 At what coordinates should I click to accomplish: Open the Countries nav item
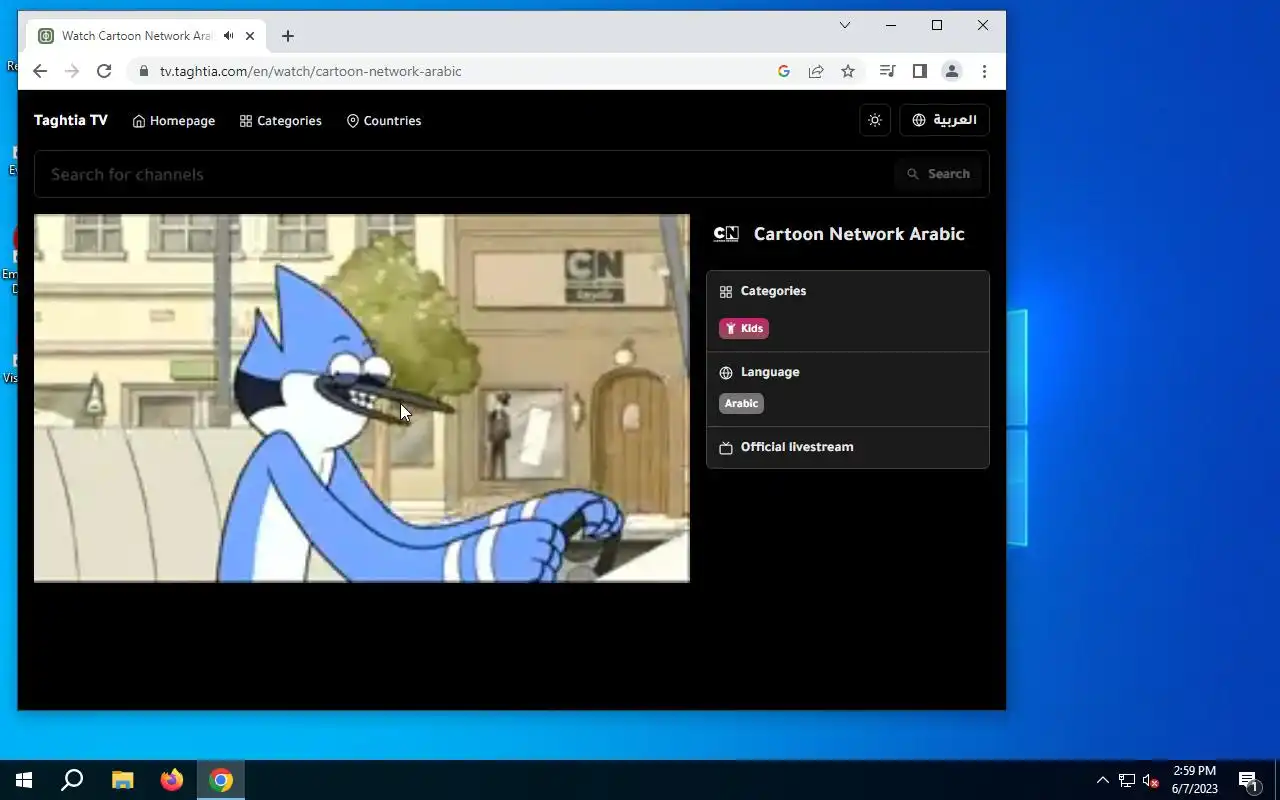[x=384, y=120]
